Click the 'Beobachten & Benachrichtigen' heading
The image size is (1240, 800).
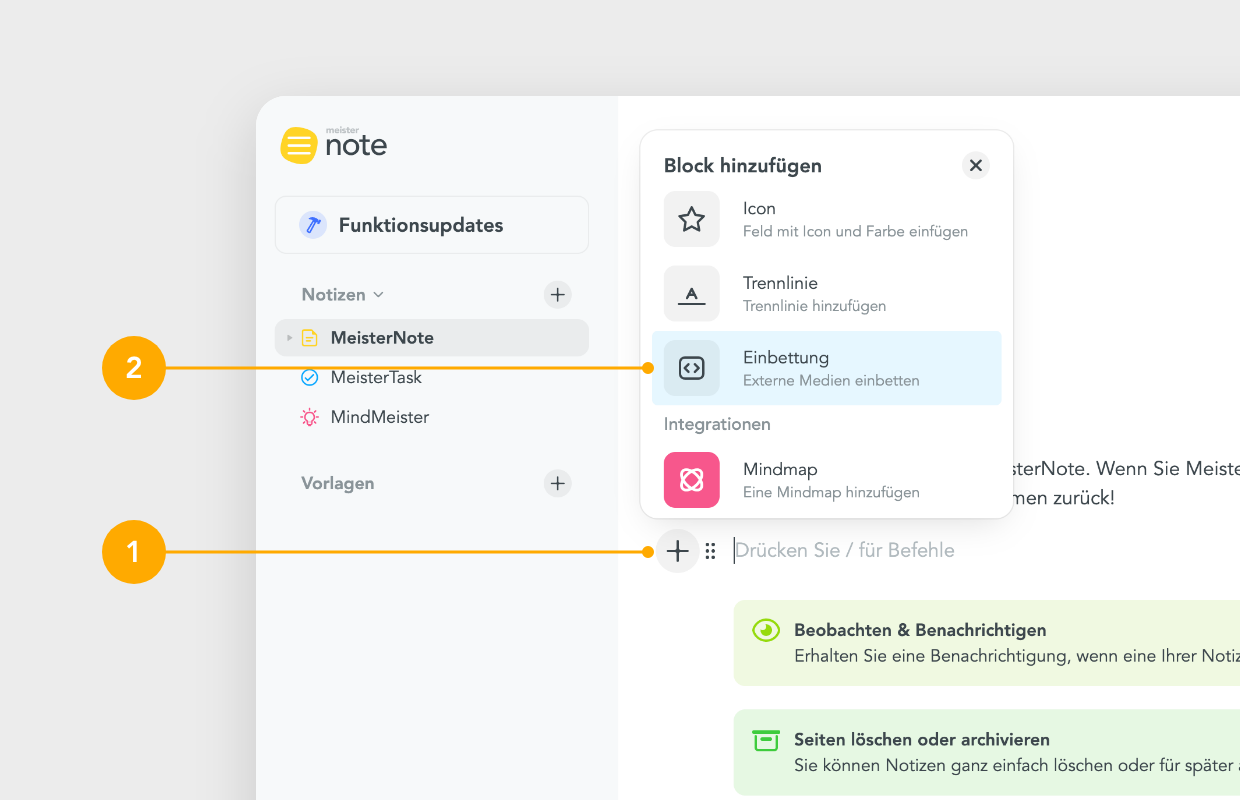pos(920,630)
